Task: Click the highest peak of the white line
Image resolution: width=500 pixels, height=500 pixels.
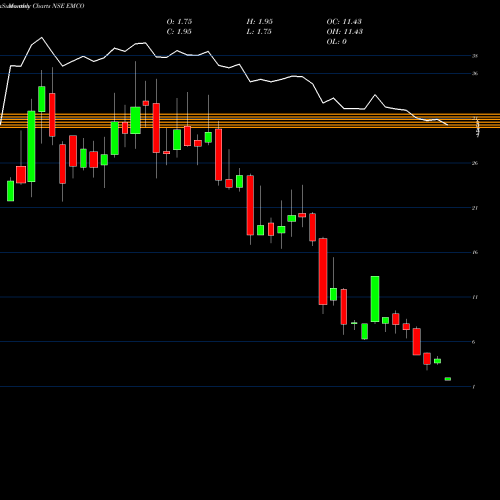Action: pyautogui.click(x=42, y=38)
